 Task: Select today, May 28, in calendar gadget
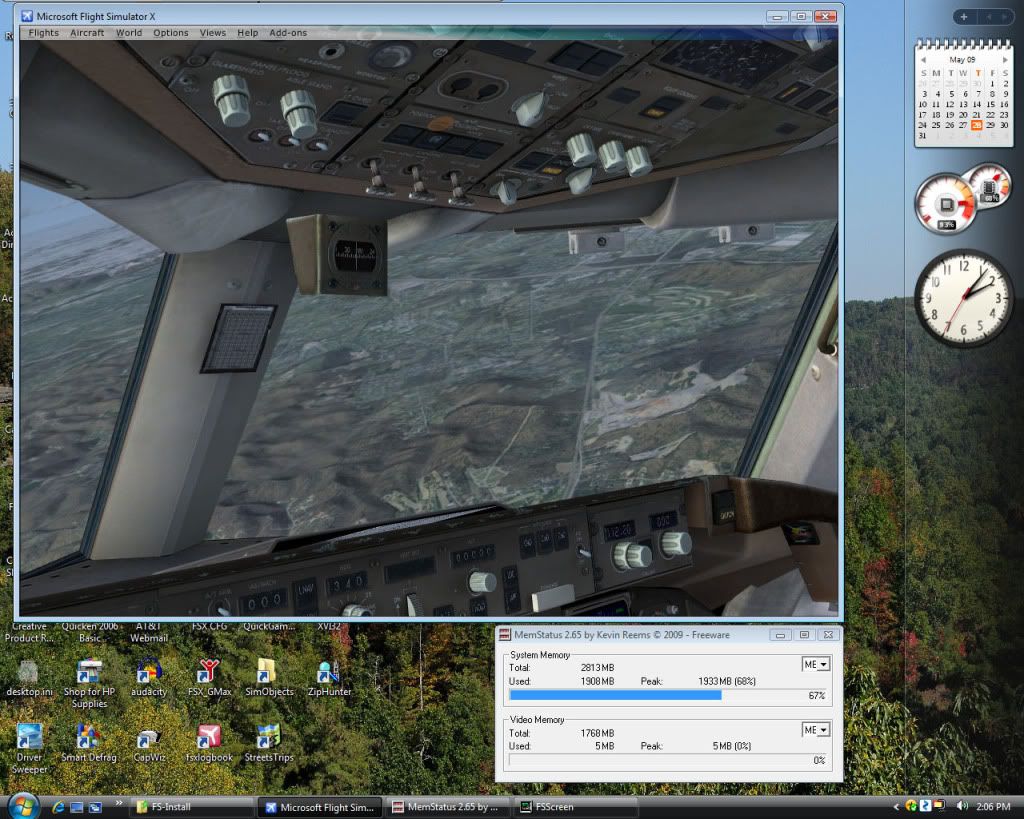coord(976,125)
